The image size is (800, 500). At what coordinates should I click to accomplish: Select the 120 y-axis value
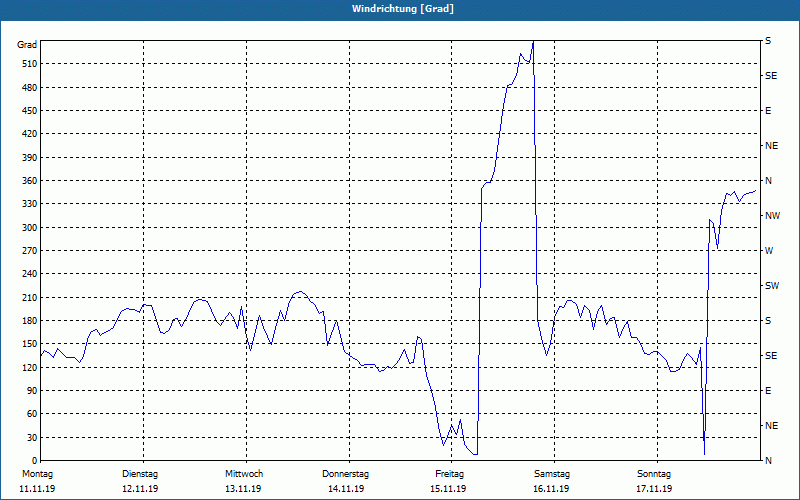coord(31,367)
